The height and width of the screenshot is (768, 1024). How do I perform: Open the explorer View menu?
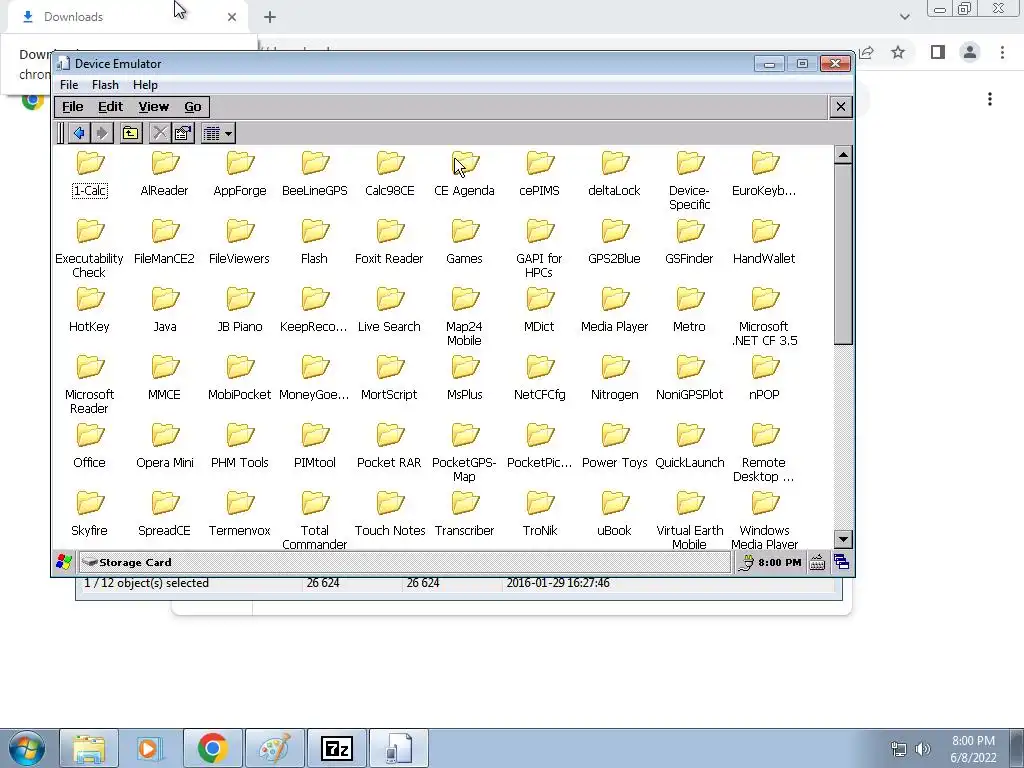153,106
